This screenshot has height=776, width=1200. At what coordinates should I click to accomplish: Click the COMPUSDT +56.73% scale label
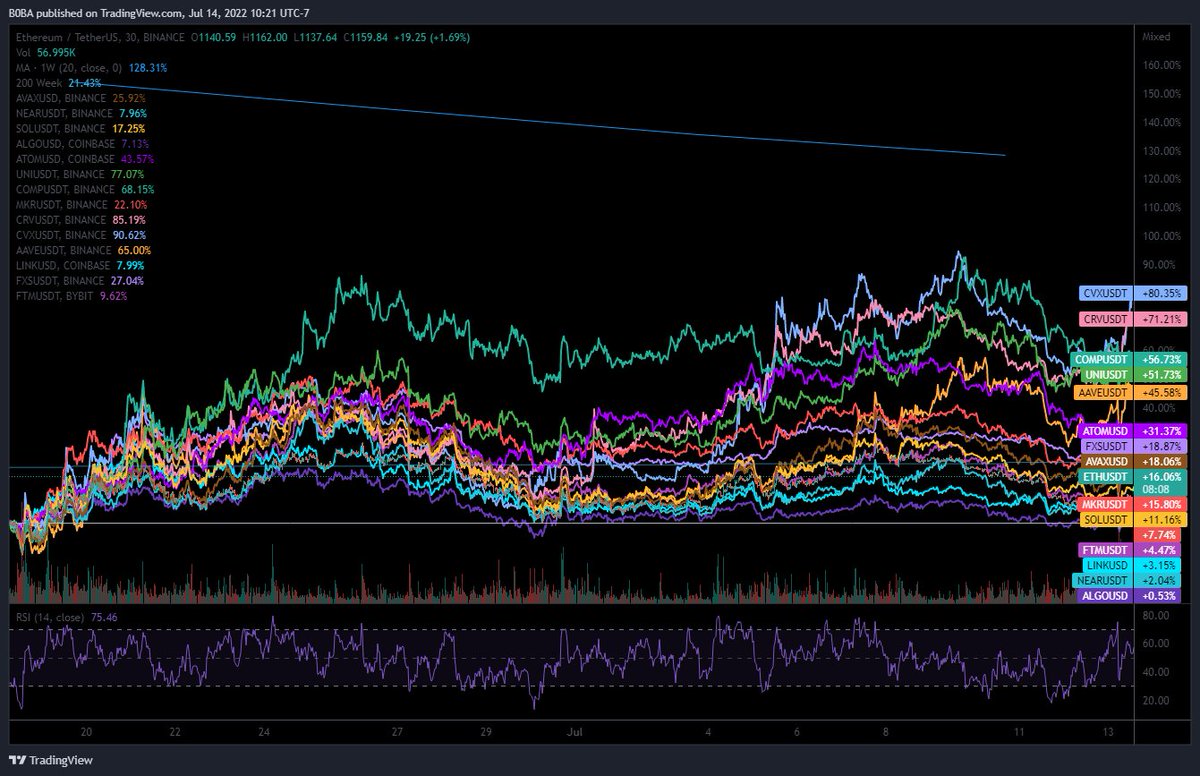pyautogui.click(x=1128, y=359)
